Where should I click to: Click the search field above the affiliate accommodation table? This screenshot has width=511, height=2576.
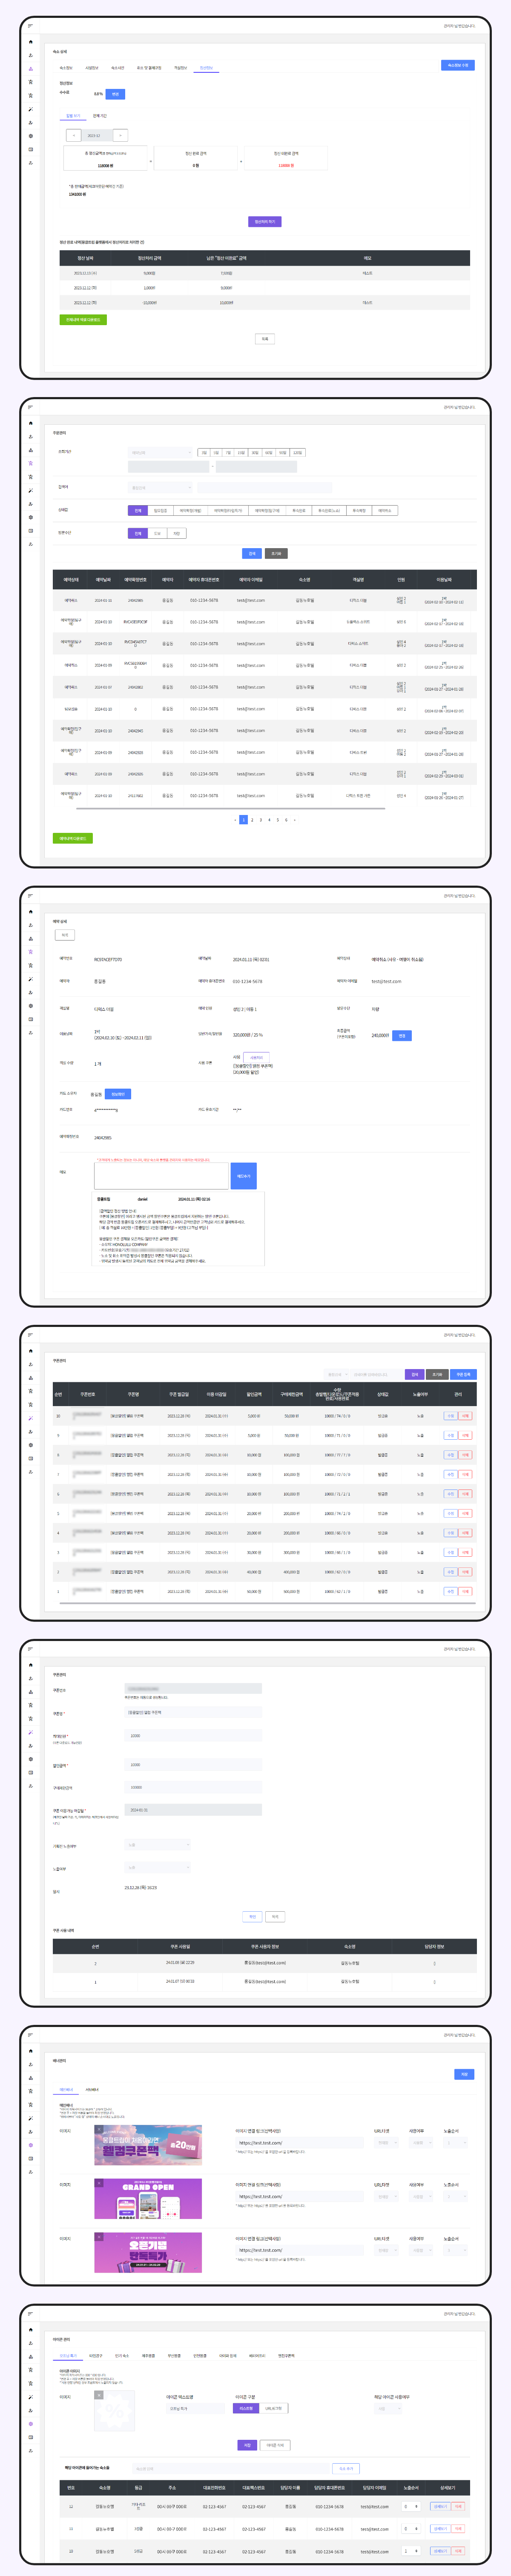pos(230,2469)
